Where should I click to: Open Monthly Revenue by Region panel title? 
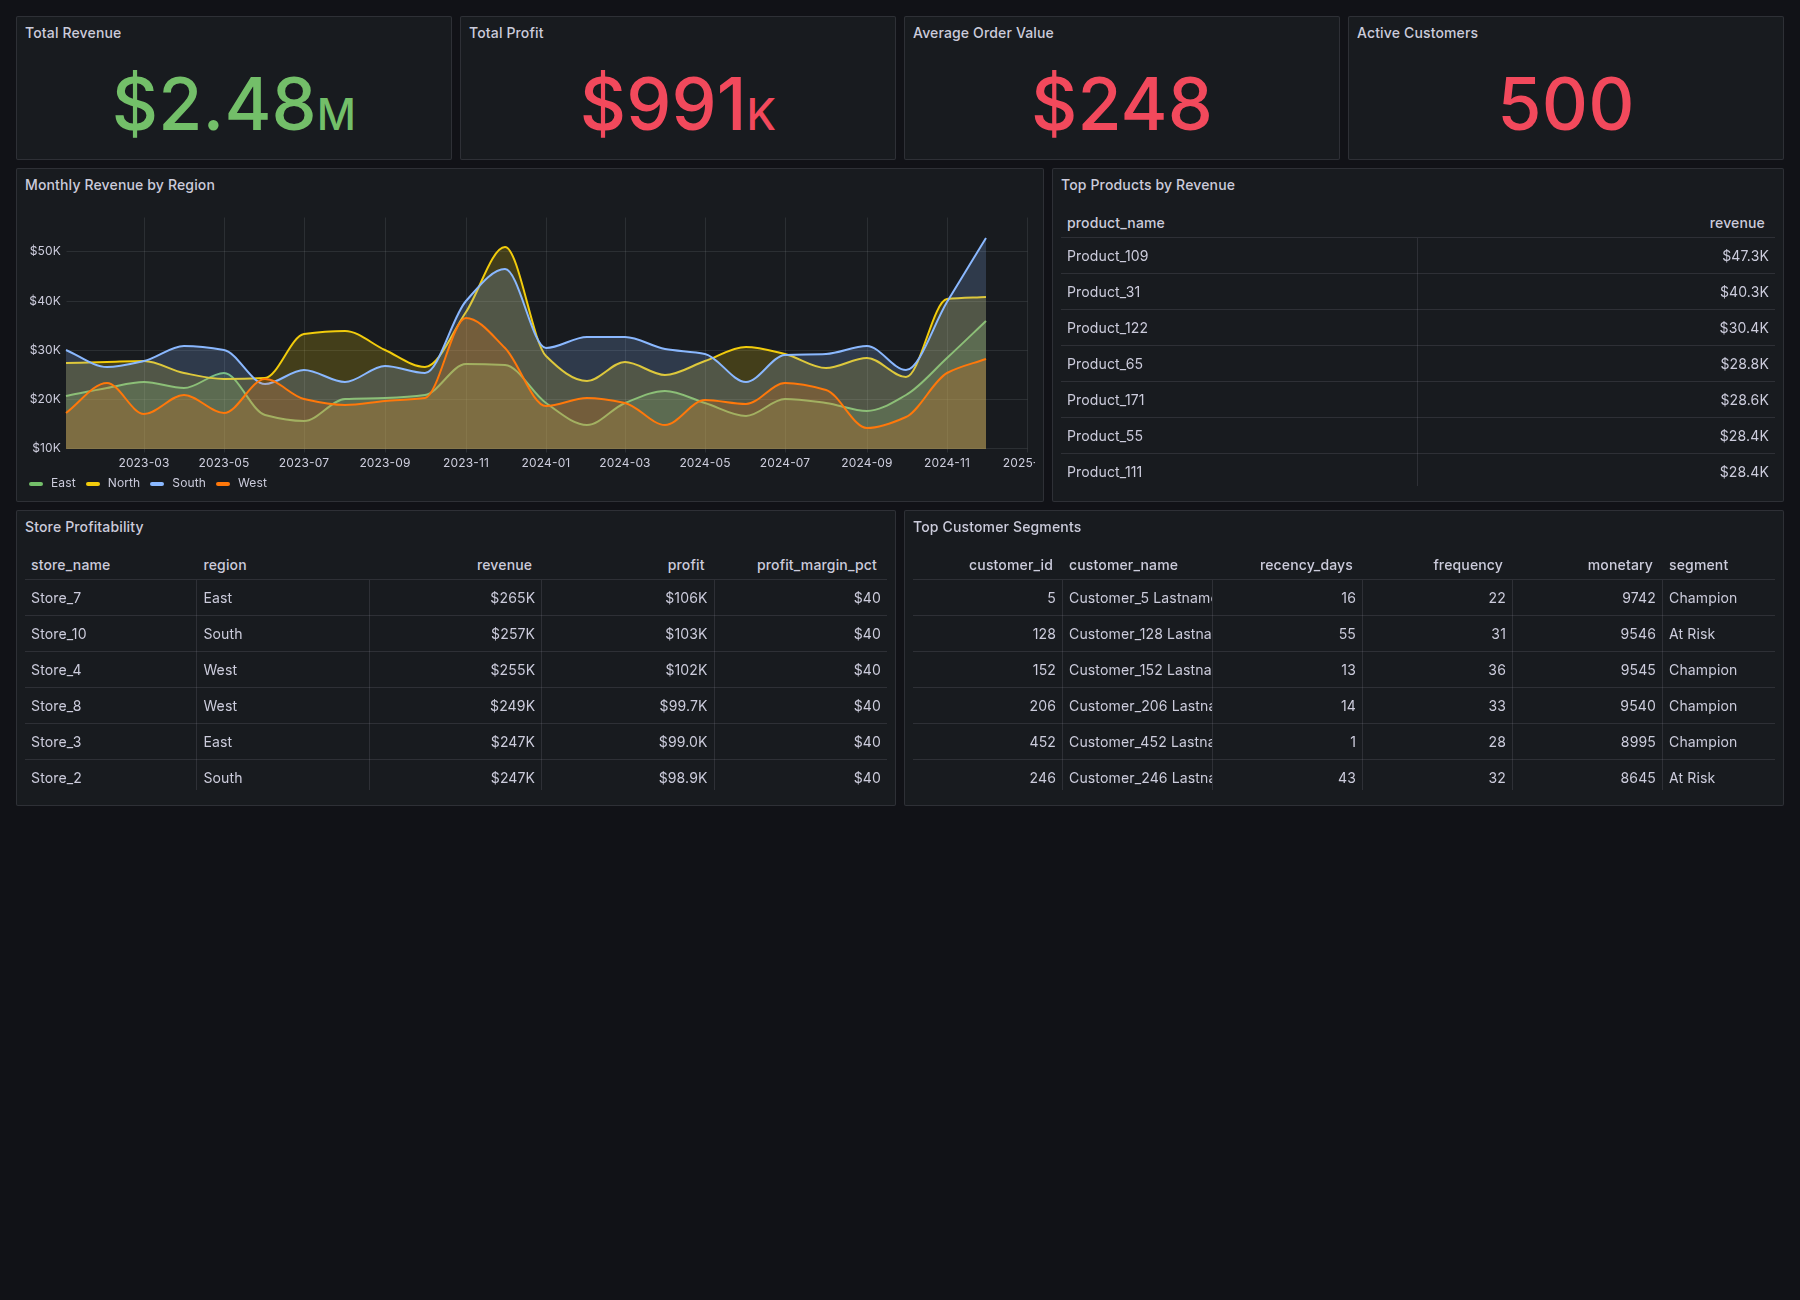(x=120, y=185)
